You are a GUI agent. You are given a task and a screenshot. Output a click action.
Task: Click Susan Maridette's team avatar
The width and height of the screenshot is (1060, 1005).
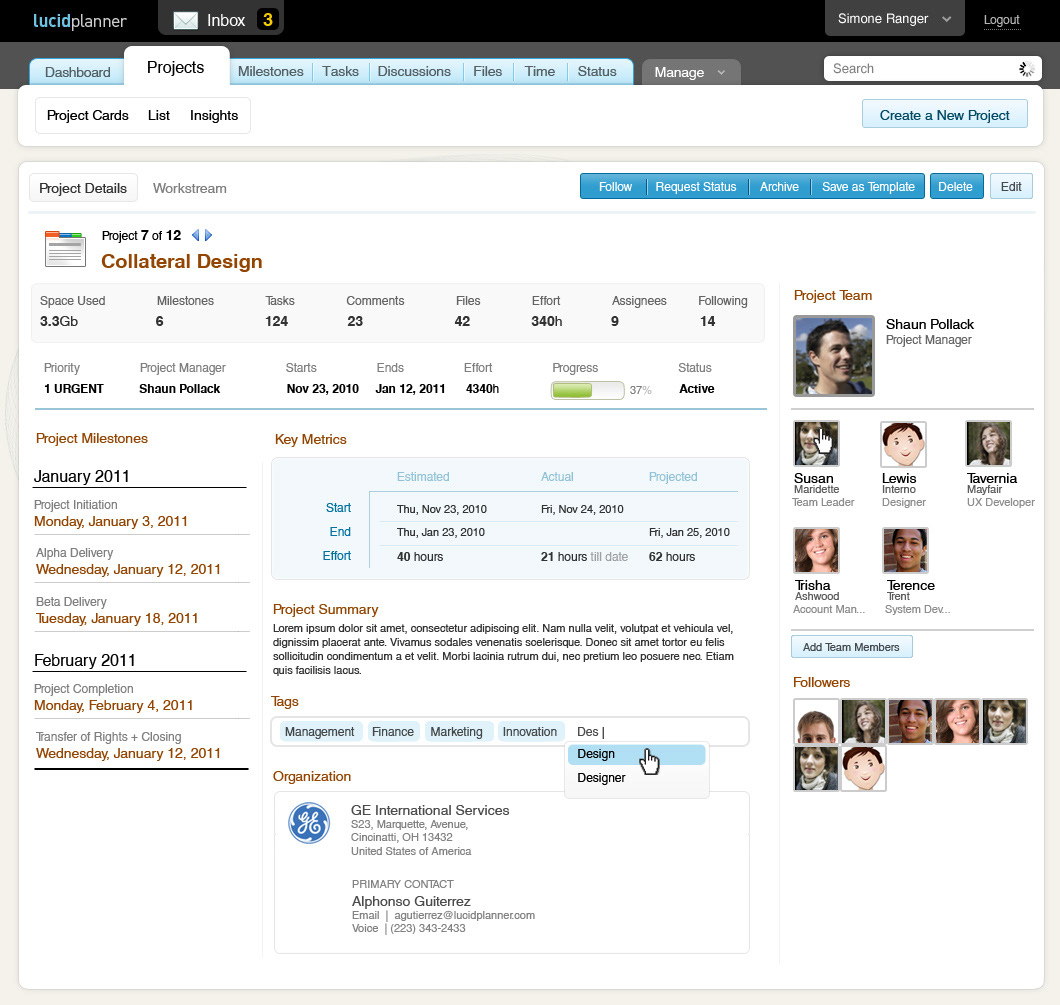816,443
